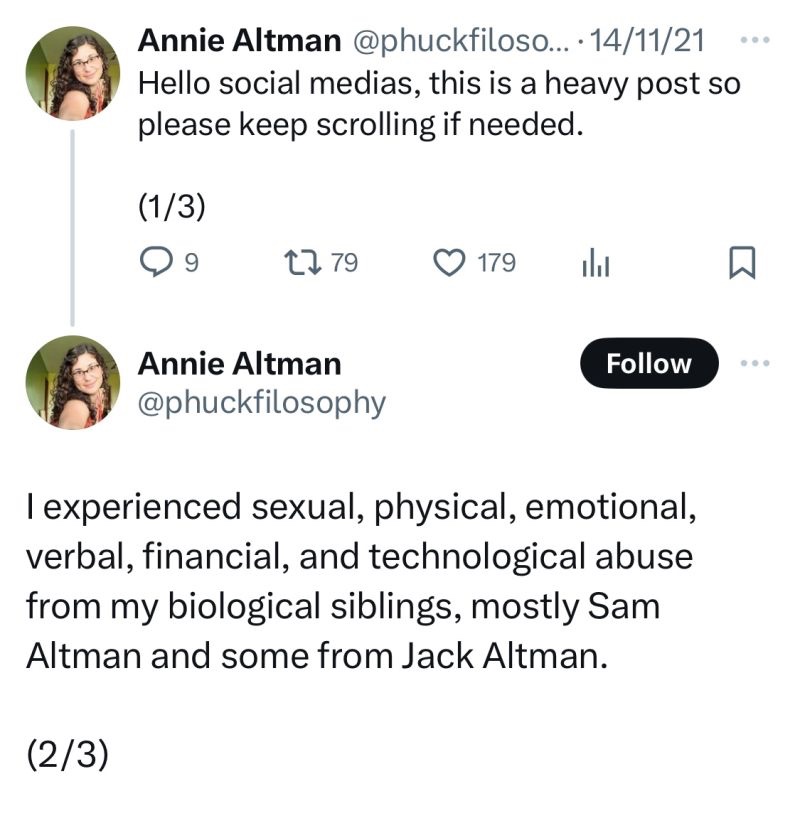Viewport: 800px width, 818px height.
Task: Like the first tweet with heart icon
Action: [x=451, y=262]
